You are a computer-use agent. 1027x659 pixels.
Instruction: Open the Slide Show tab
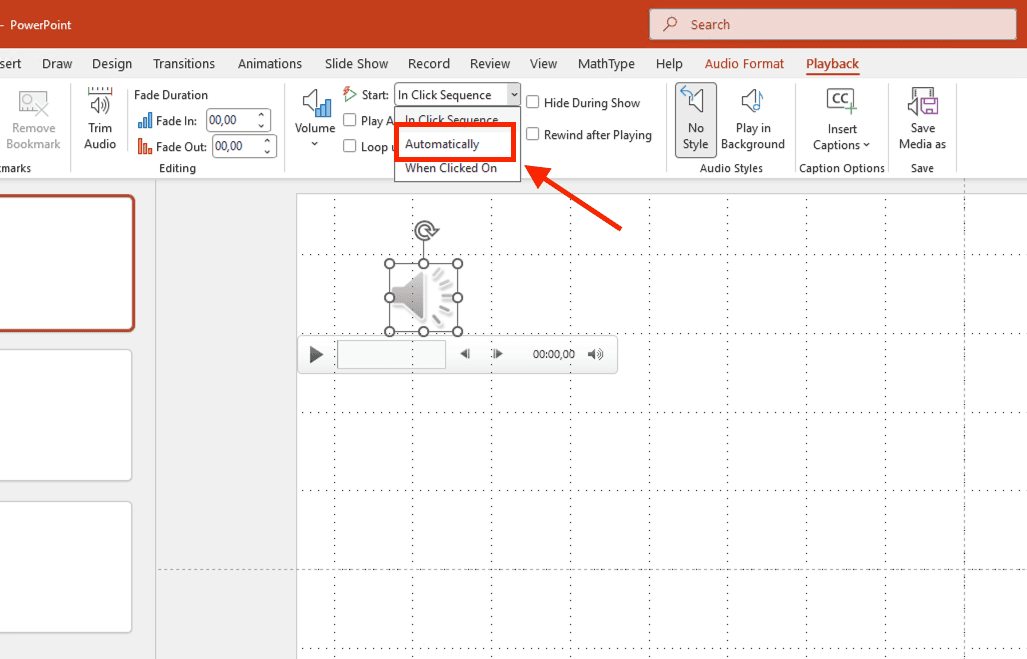pyautogui.click(x=356, y=64)
